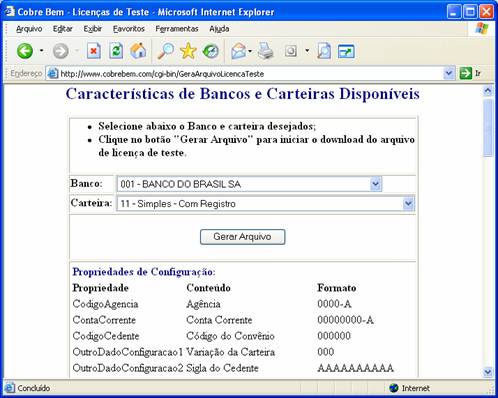Viewport: 498px width, 398px height.
Task: Close the Internet Explorer window
Action: [x=486, y=12]
